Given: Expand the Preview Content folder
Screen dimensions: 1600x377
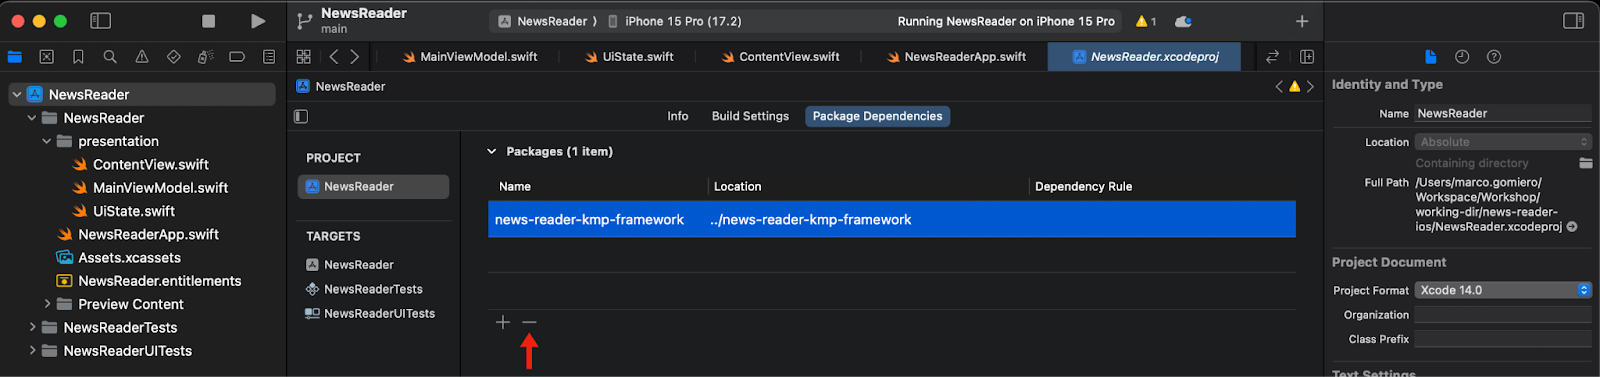Looking at the screenshot, I should (47, 304).
